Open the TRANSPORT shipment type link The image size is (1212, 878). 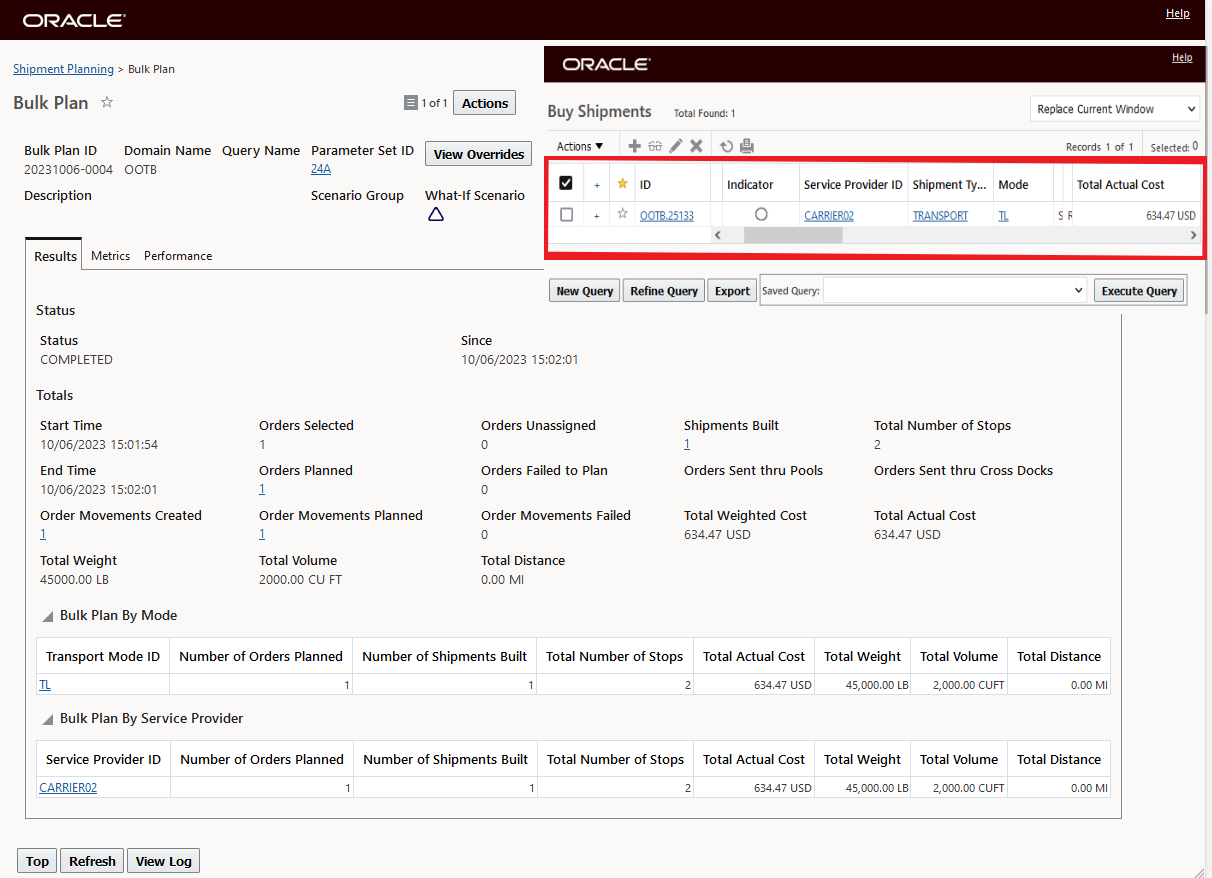click(x=940, y=215)
